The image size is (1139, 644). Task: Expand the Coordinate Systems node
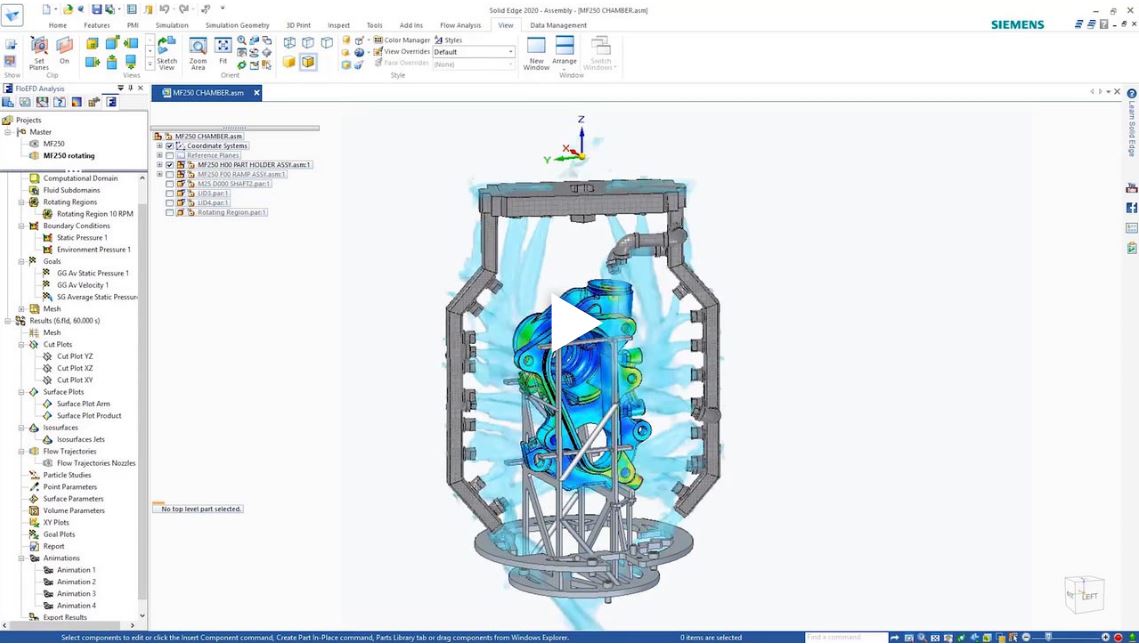(x=160, y=146)
